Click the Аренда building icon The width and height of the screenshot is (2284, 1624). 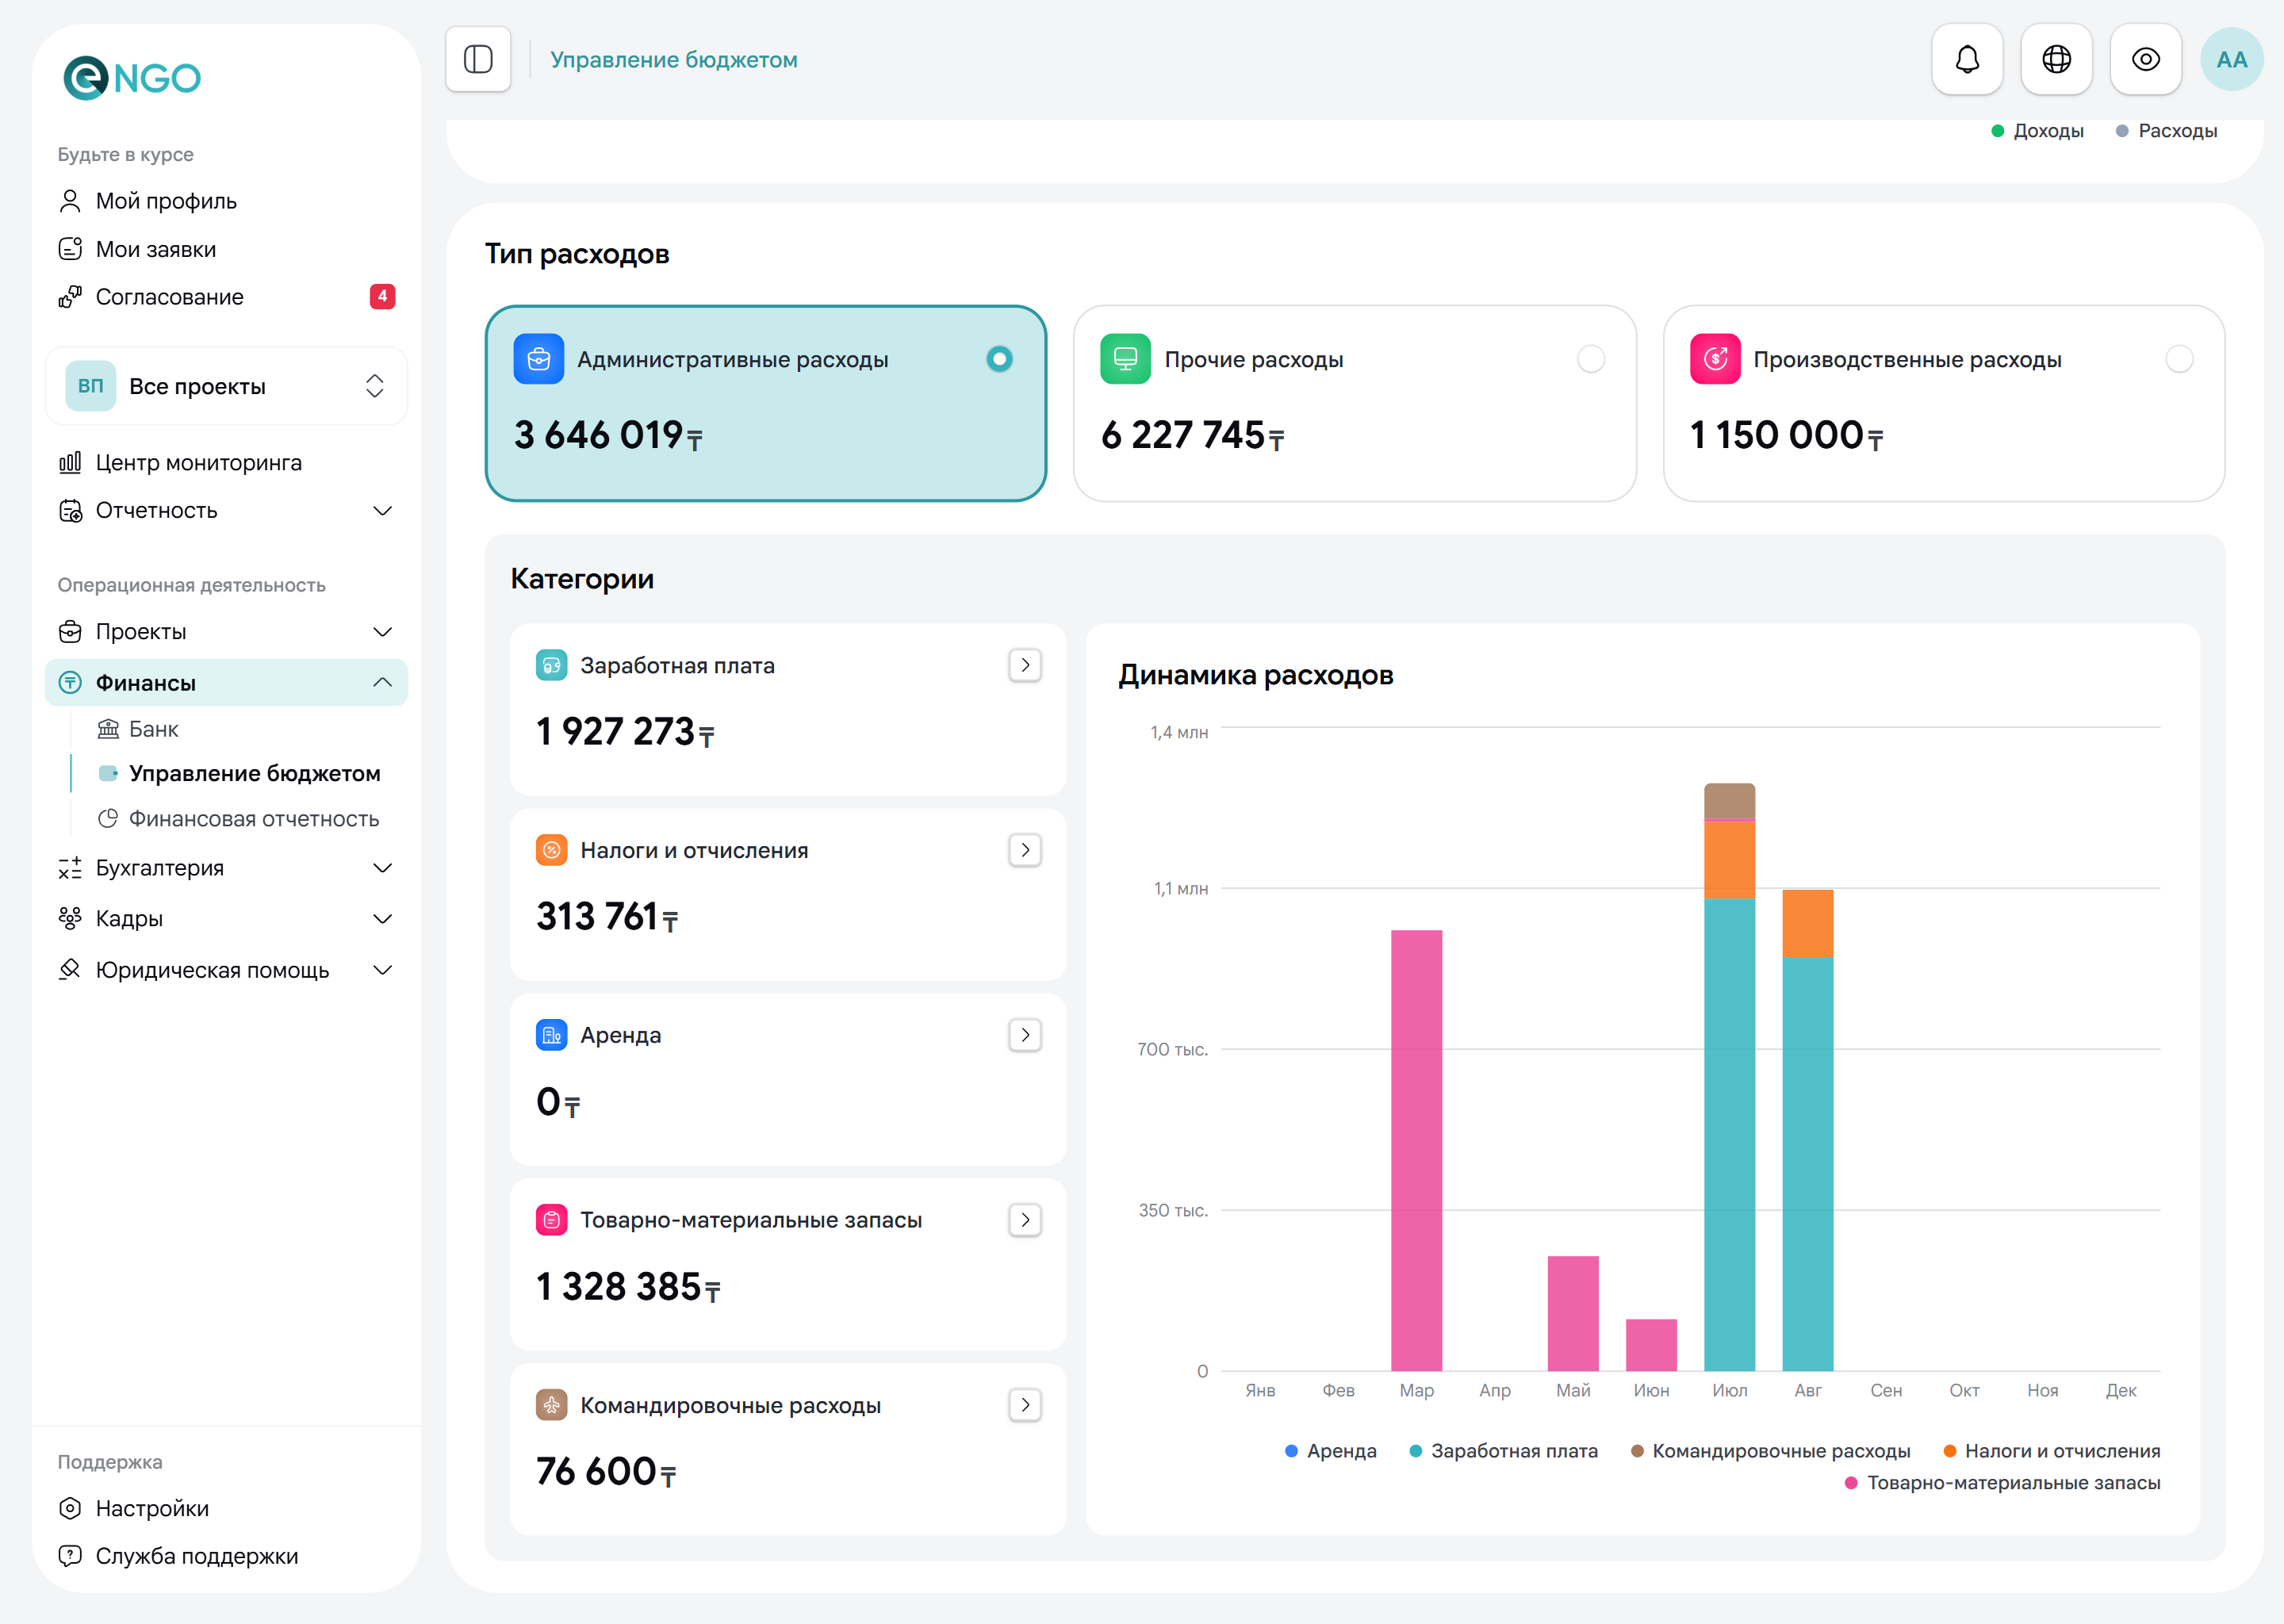(x=551, y=1035)
